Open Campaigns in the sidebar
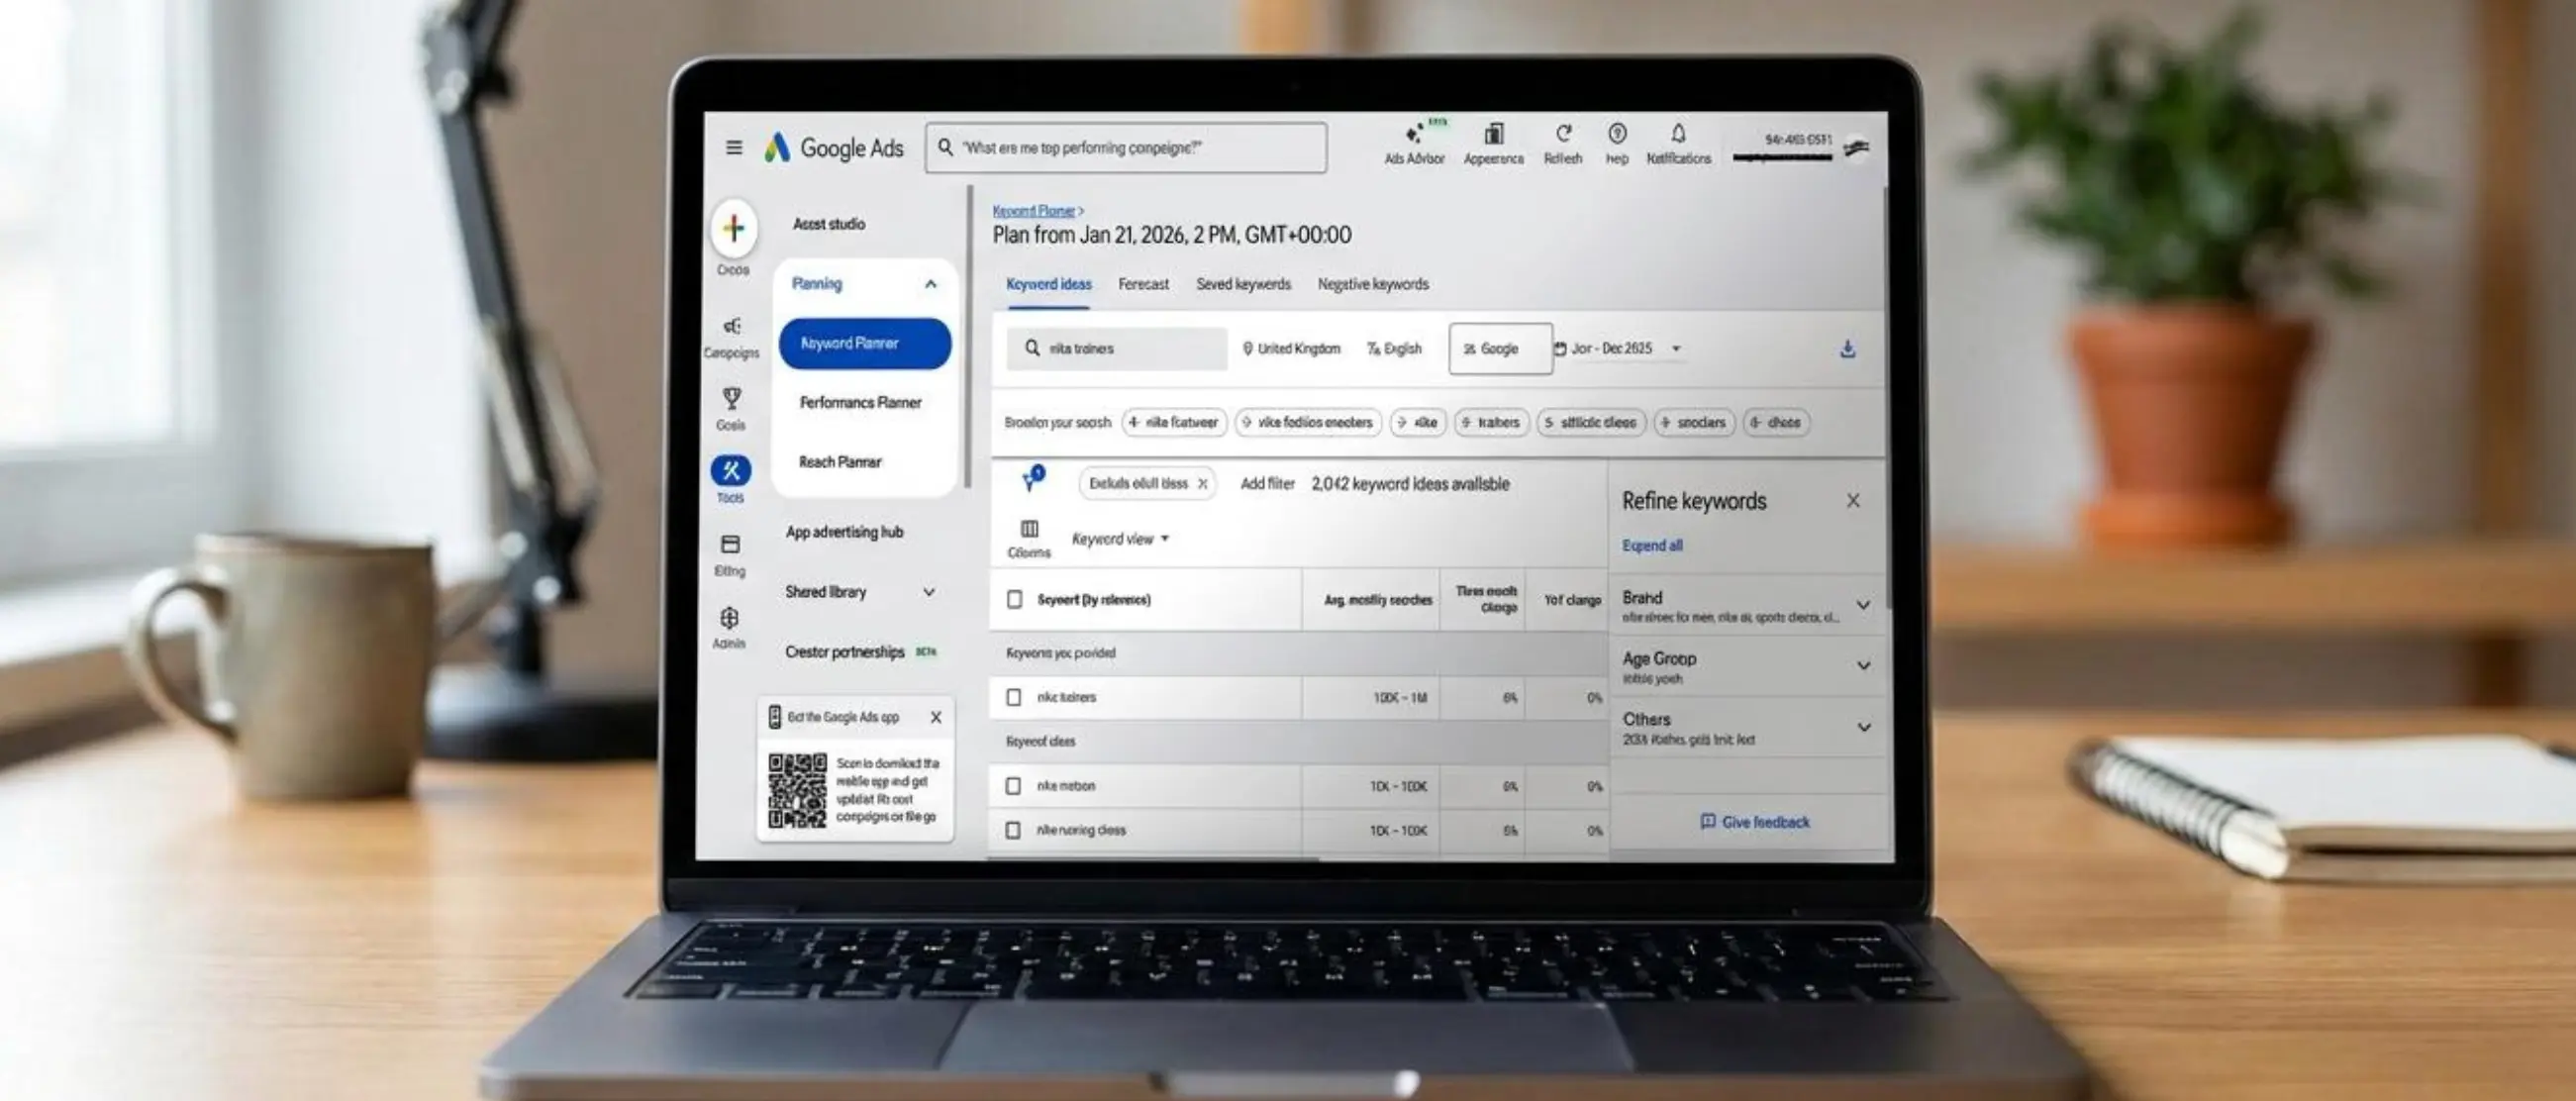 pos(732,337)
